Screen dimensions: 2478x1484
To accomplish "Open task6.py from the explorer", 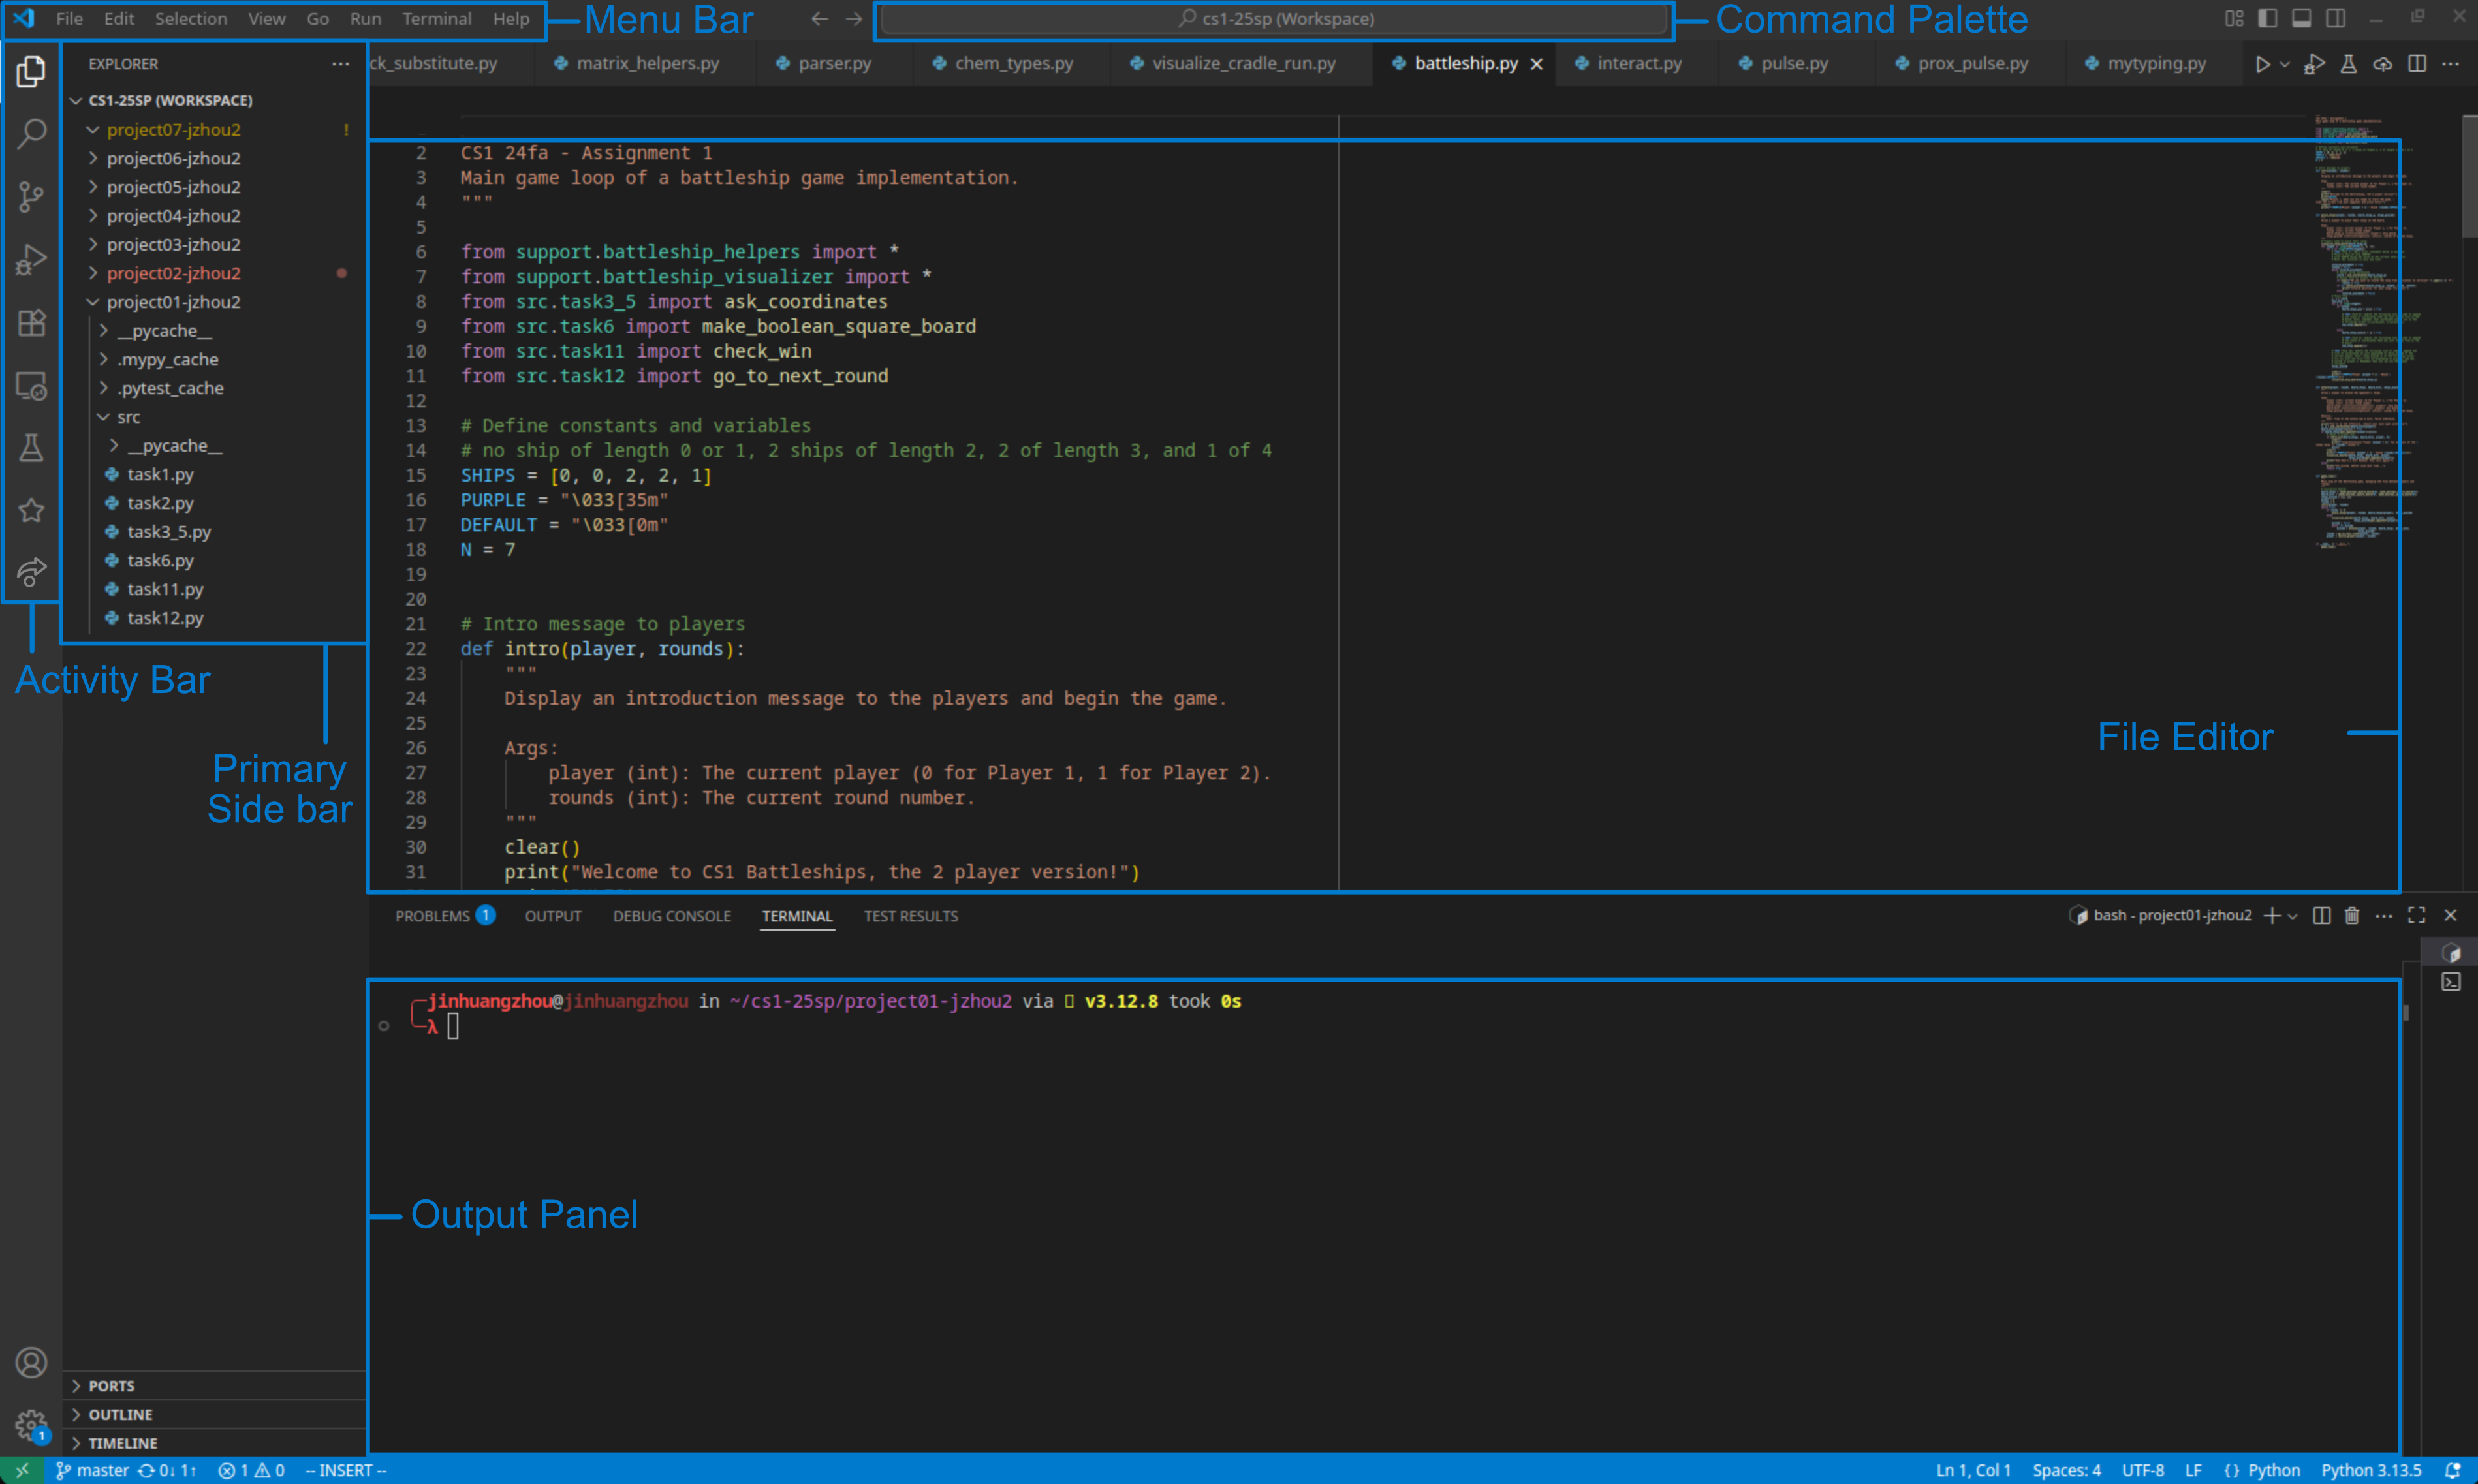I will tap(160, 560).
